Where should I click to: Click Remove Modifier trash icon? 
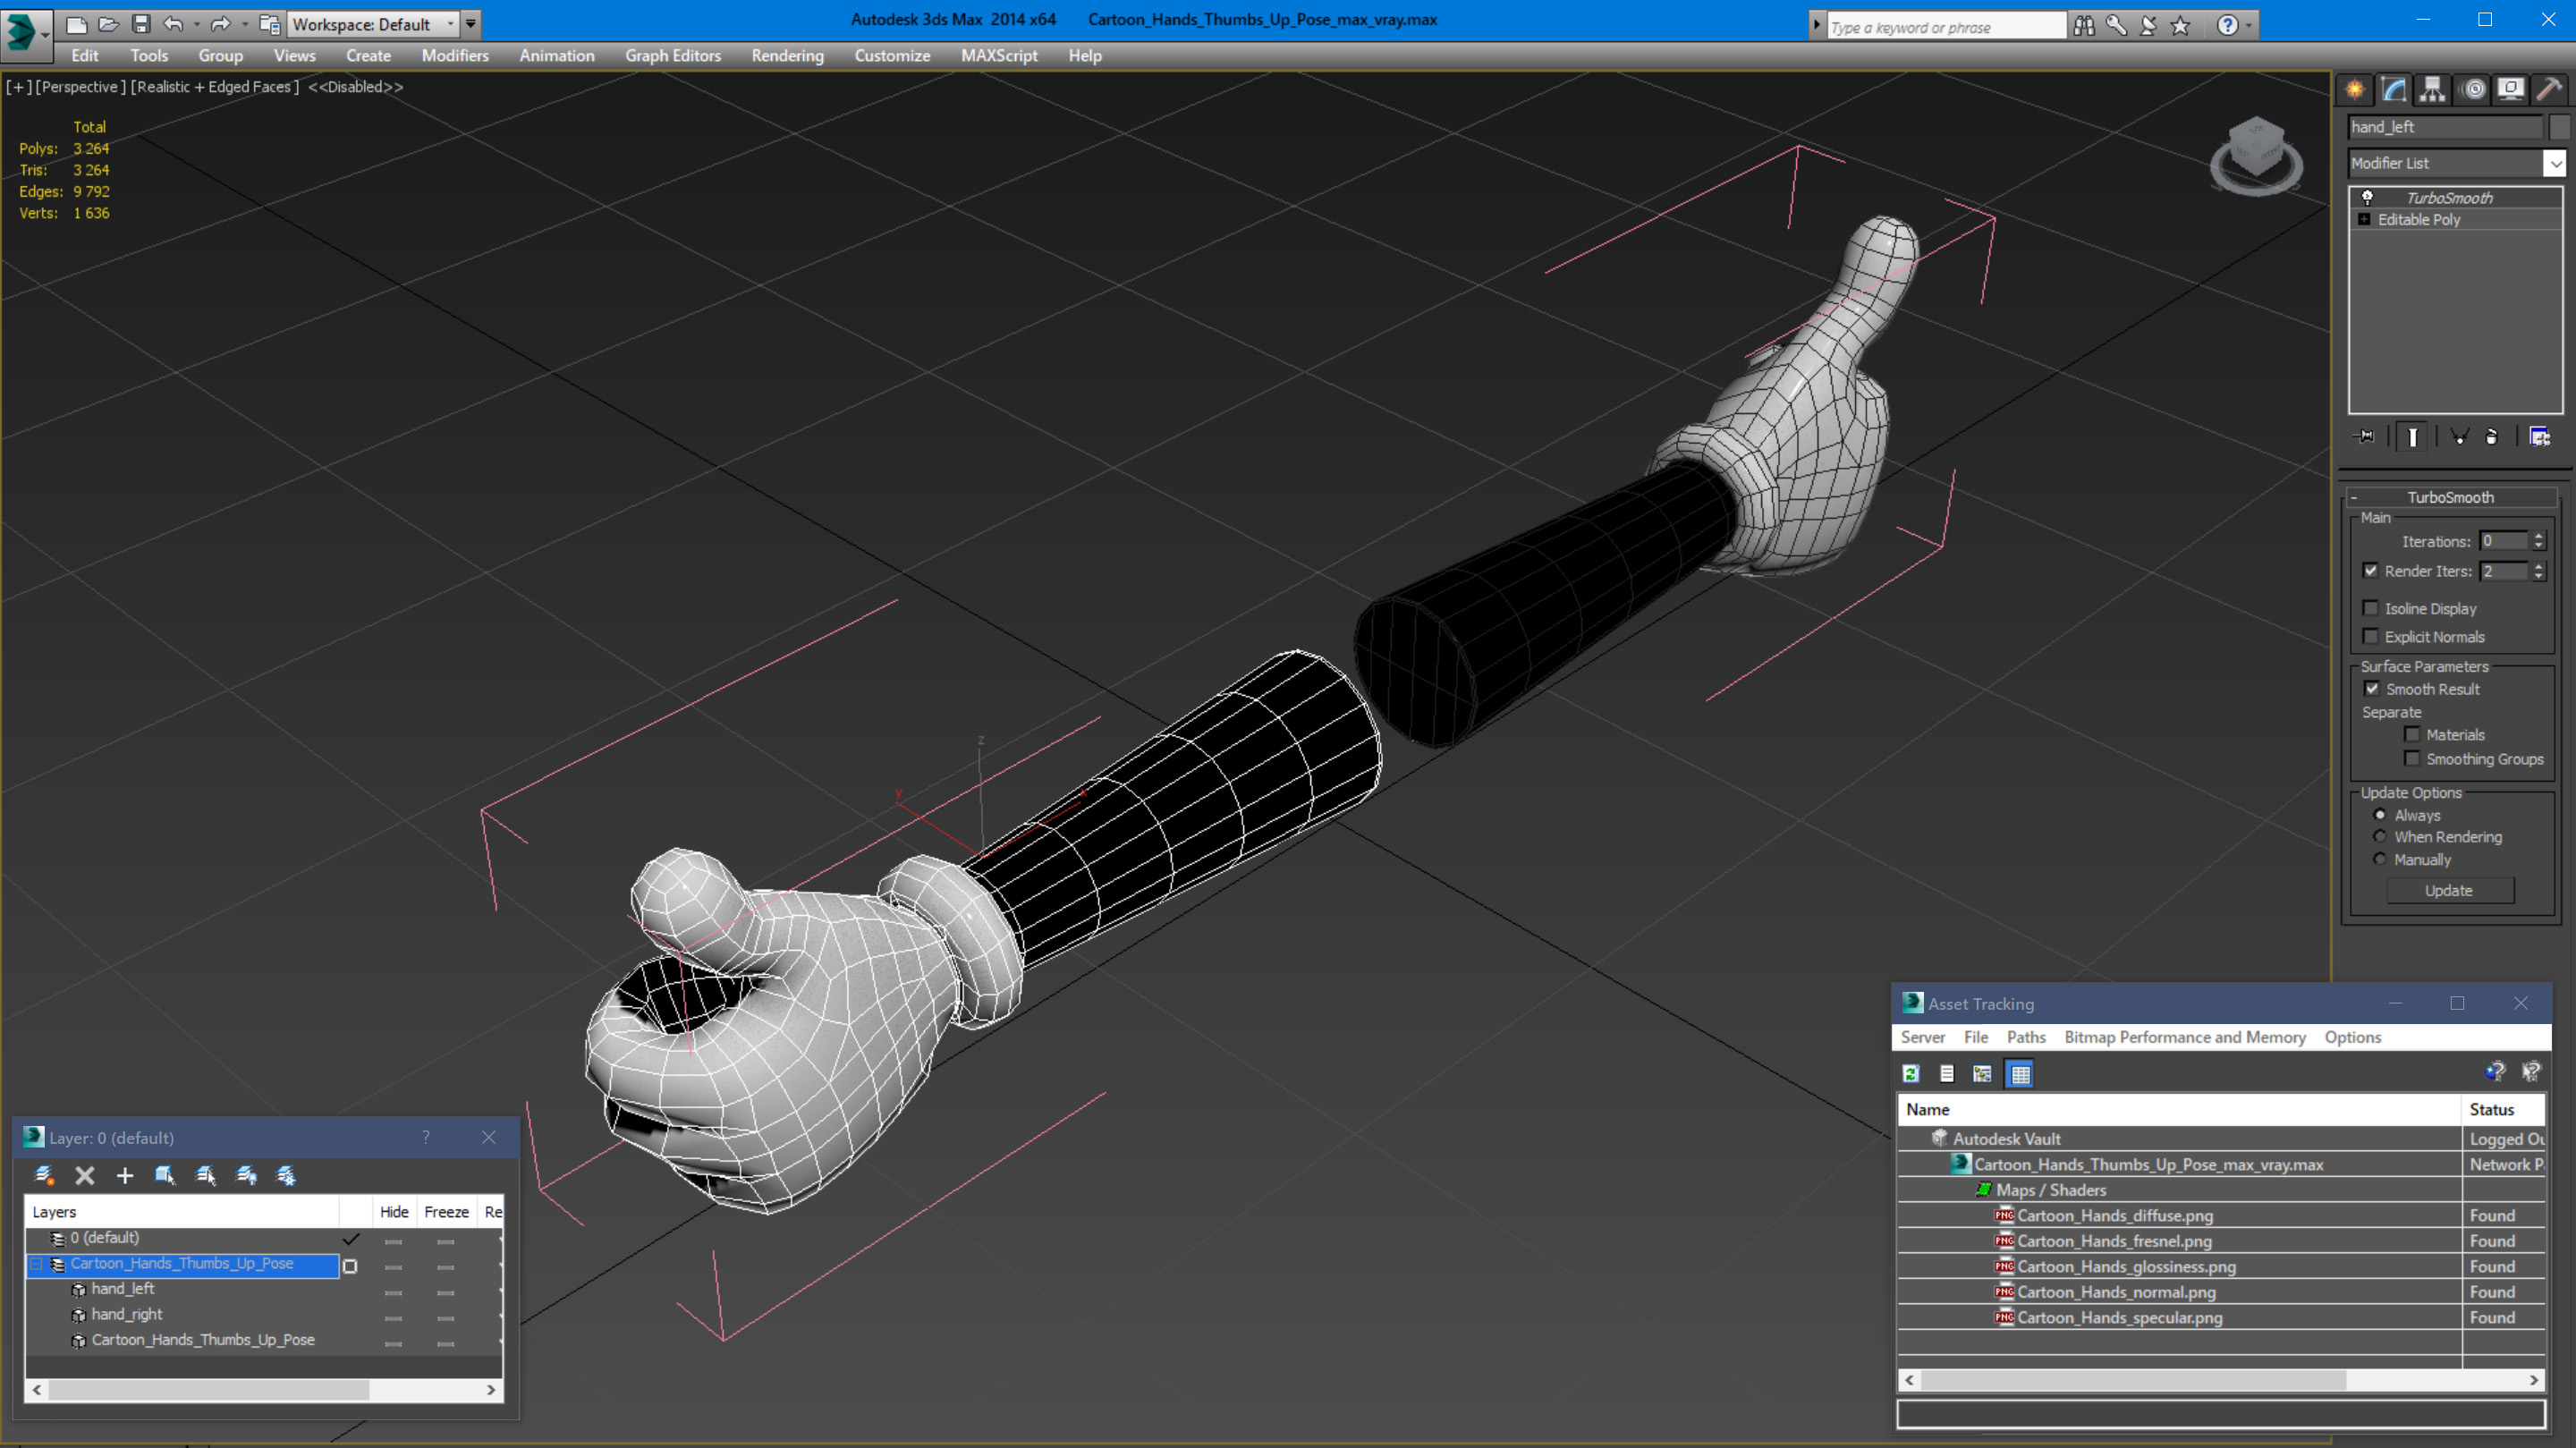pos(2492,436)
